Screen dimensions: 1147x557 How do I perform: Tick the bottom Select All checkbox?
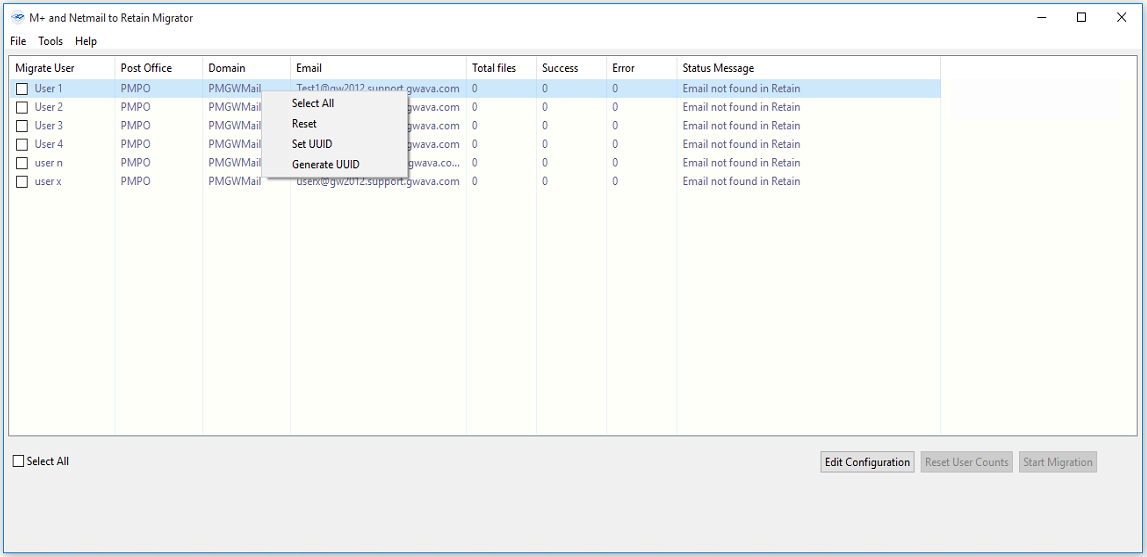(x=19, y=461)
